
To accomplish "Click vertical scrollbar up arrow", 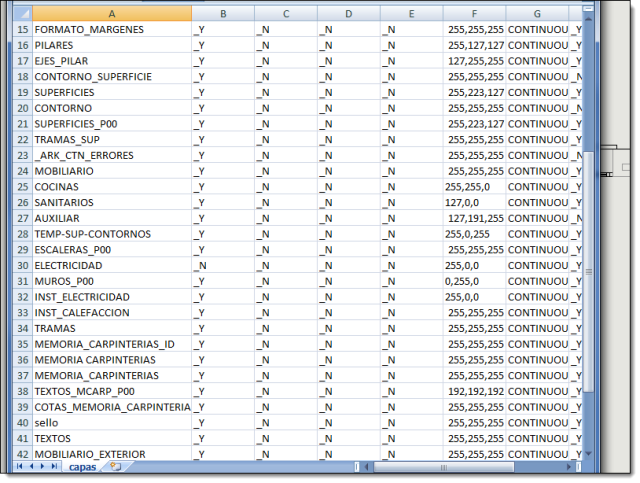I will tap(588, 19).
